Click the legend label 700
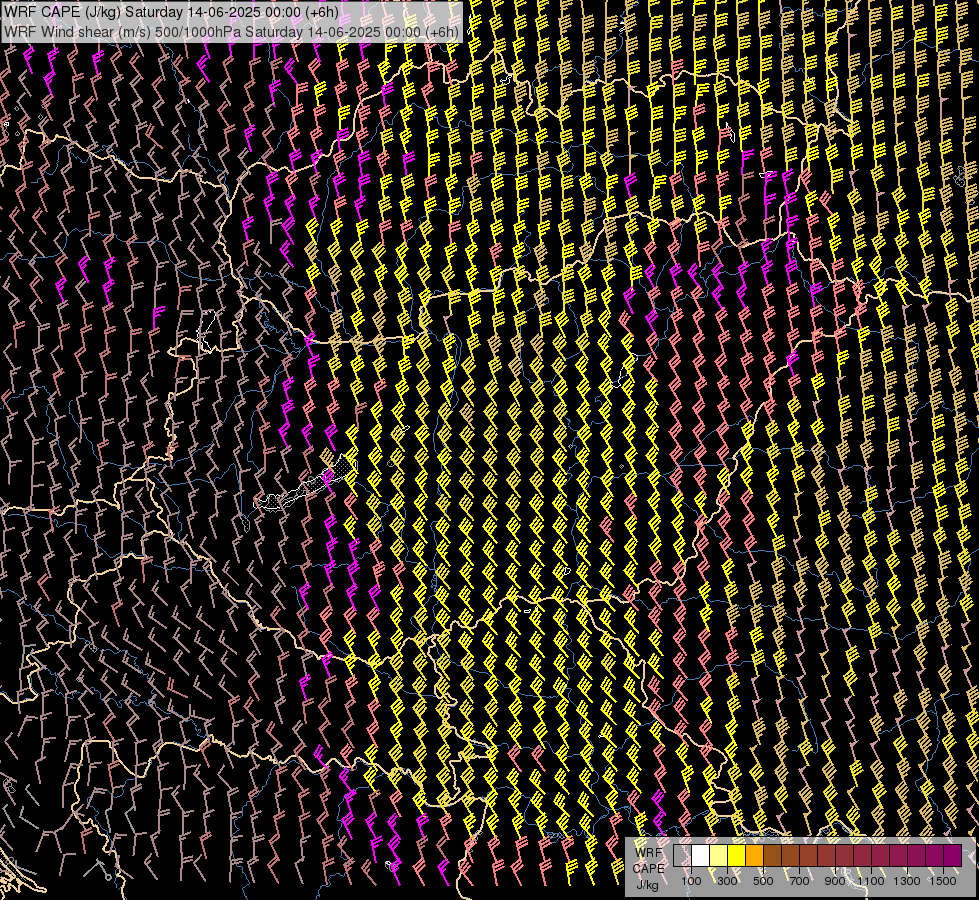 pos(799,881)
